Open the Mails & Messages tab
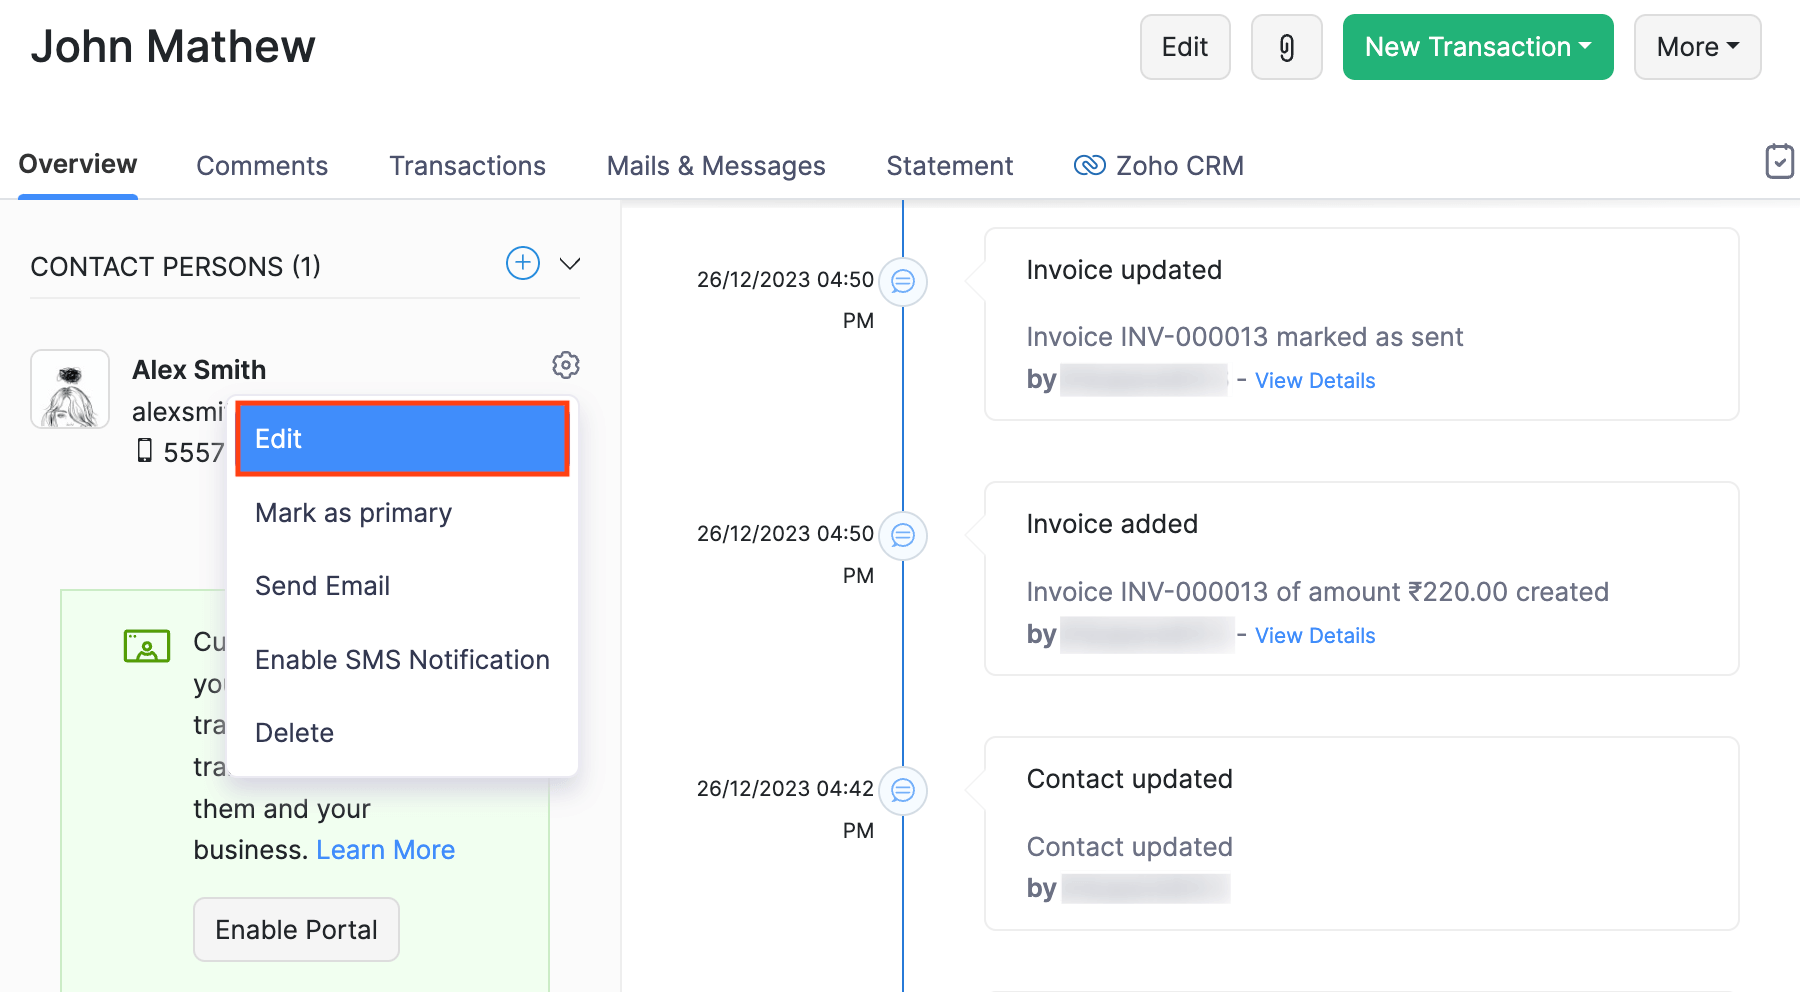1800x992 pixels. (715, 165)
